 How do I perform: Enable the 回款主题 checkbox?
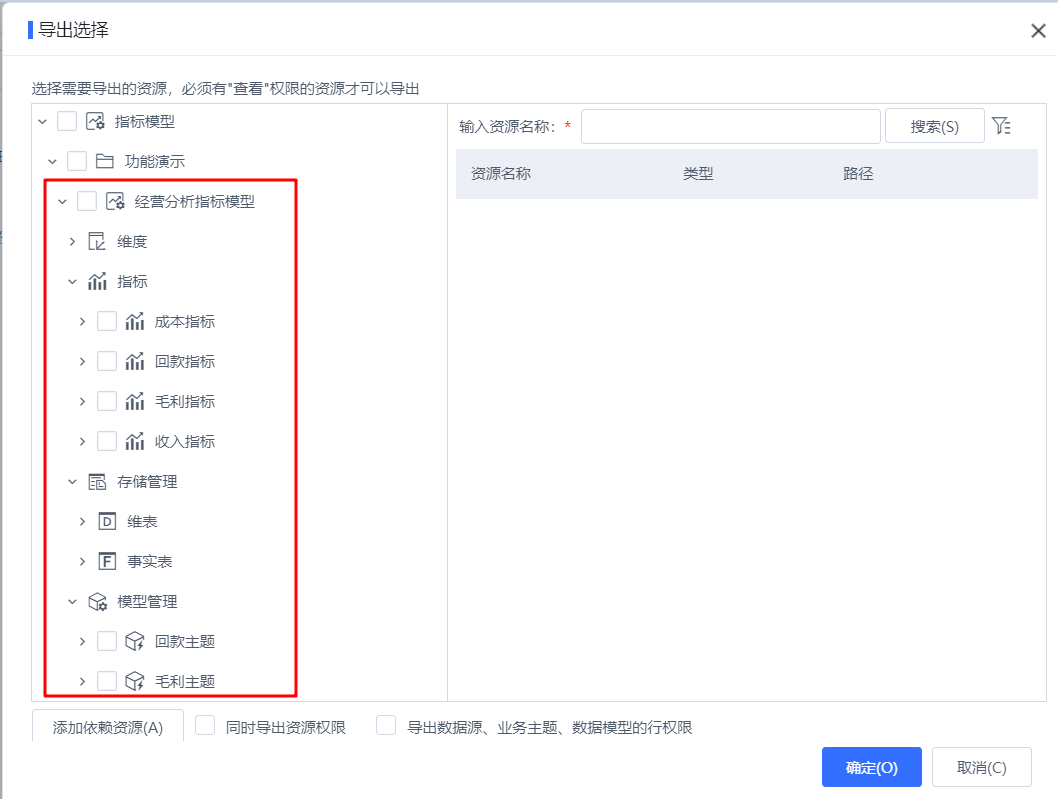[x=107, y=641]
